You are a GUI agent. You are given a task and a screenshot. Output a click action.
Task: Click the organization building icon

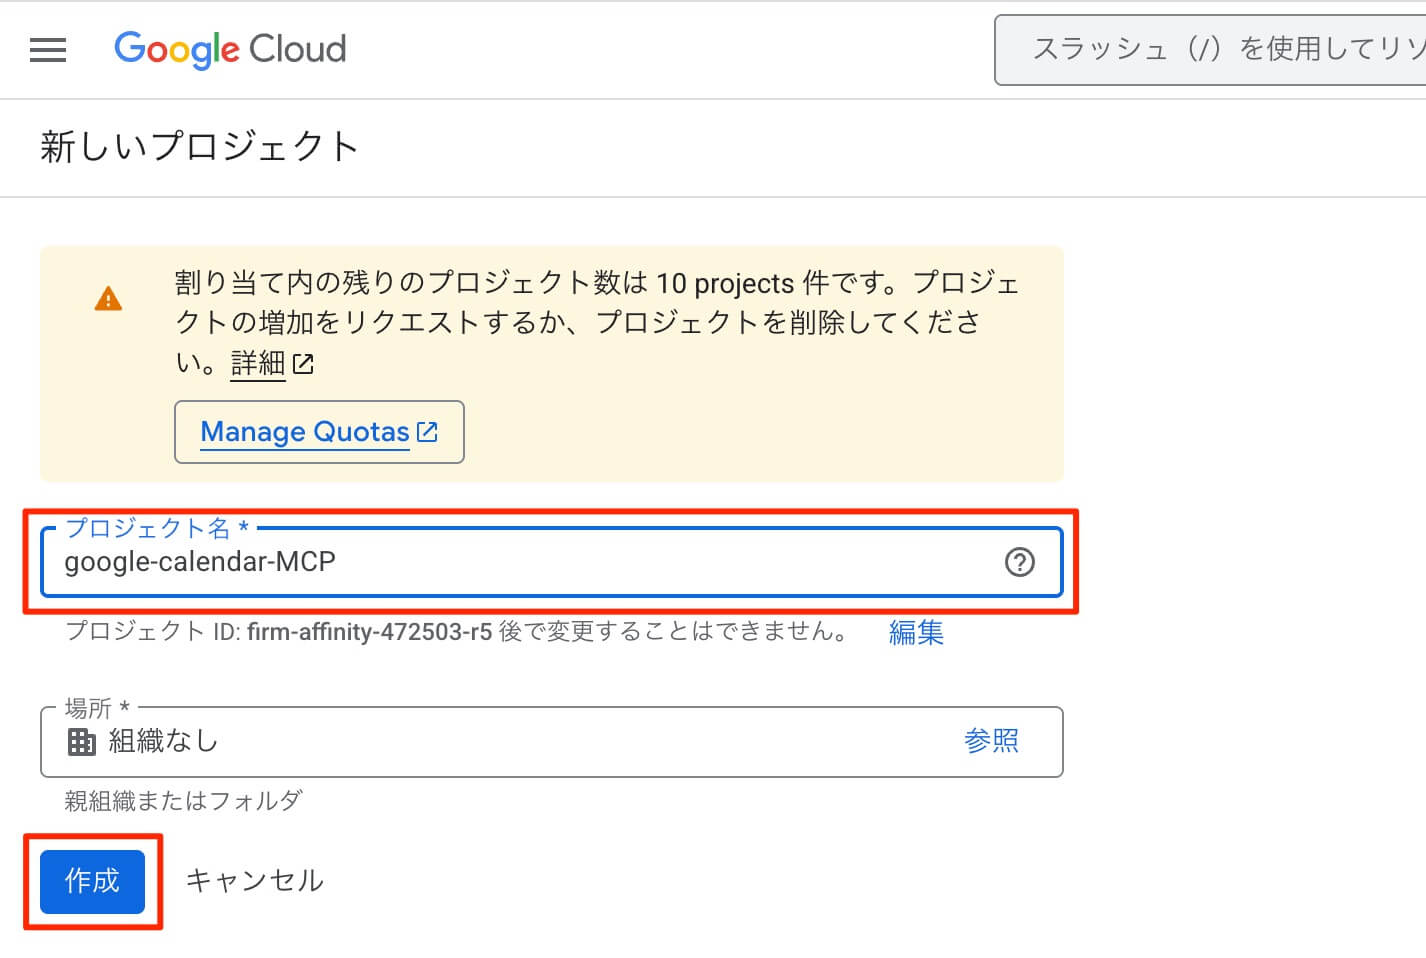click(81, 742)
